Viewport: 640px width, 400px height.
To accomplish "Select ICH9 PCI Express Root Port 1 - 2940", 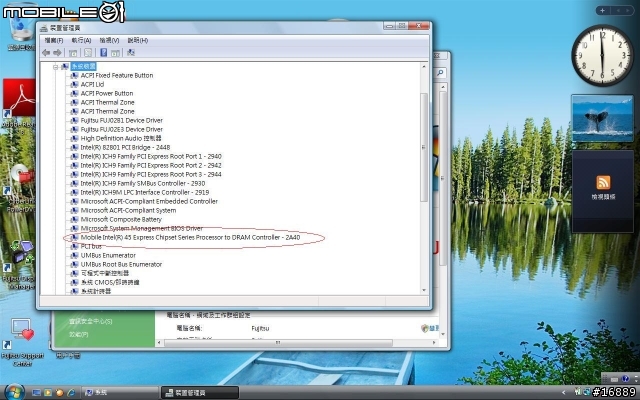I will [x=151, y=156].
